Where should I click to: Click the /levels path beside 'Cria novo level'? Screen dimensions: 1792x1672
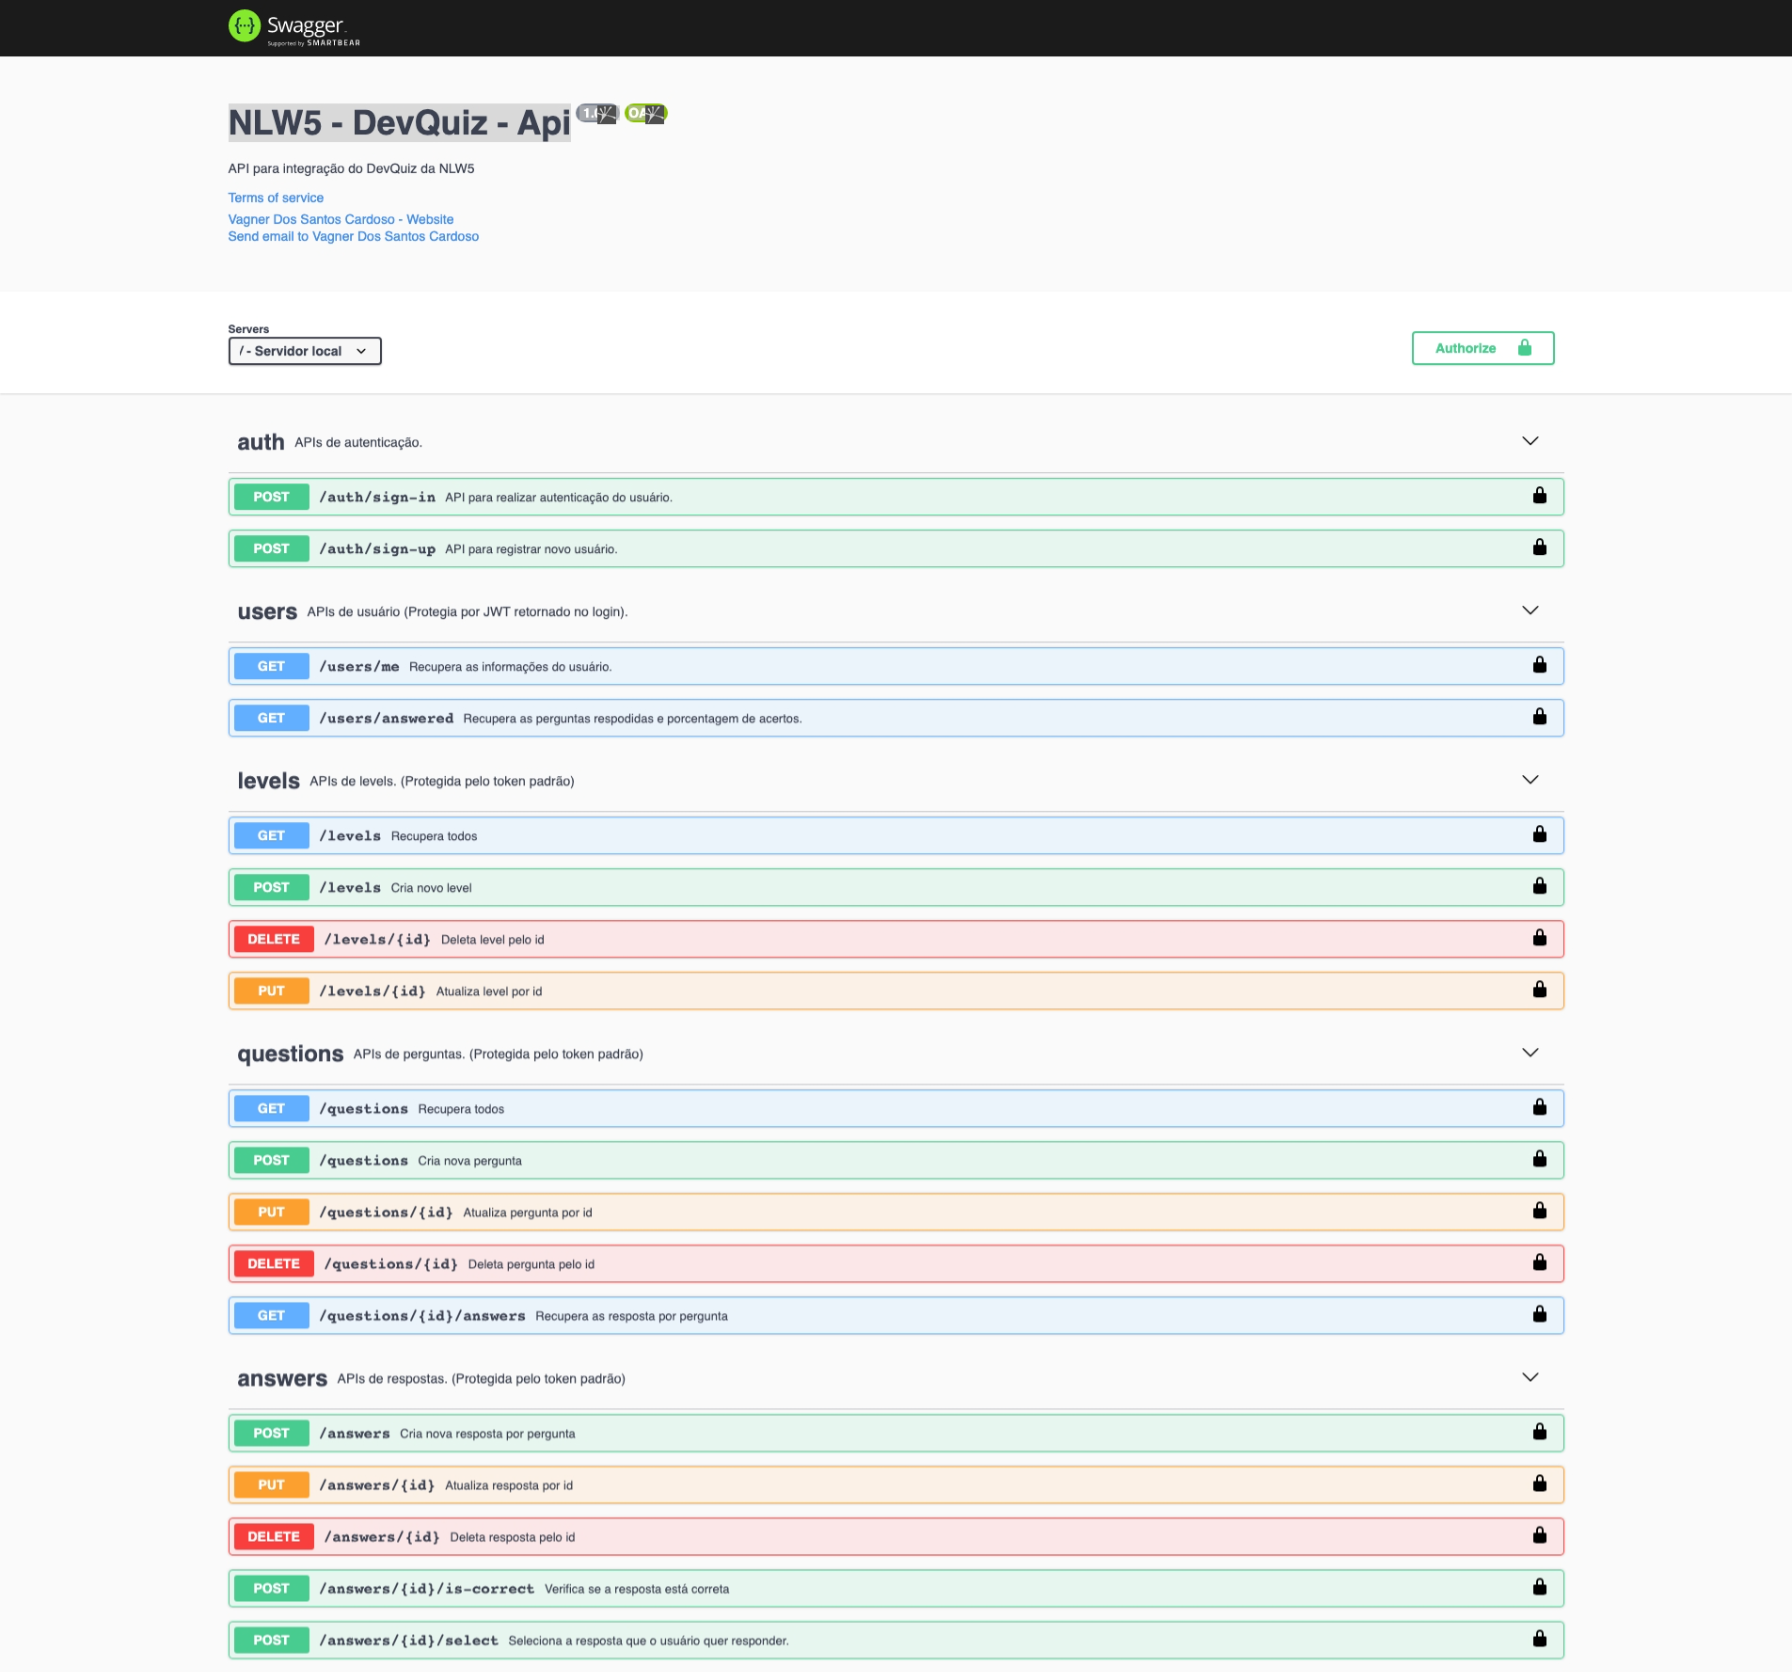point(350,888)
